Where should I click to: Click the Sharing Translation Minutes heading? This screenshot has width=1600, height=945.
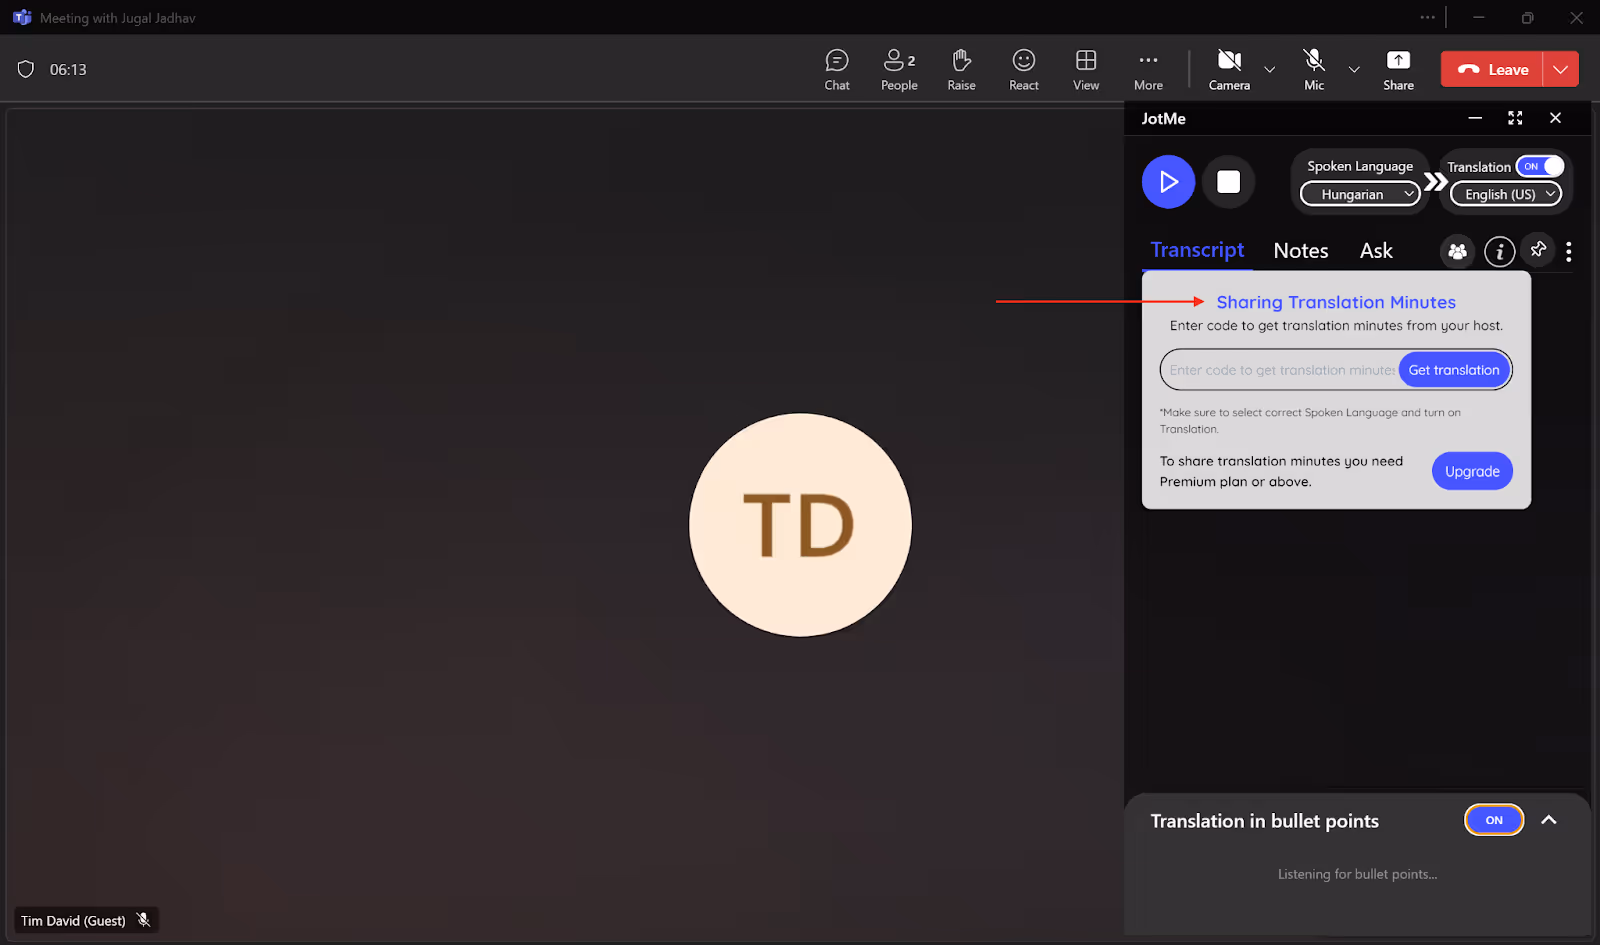pyautogui.click(x=1336, y=302)
